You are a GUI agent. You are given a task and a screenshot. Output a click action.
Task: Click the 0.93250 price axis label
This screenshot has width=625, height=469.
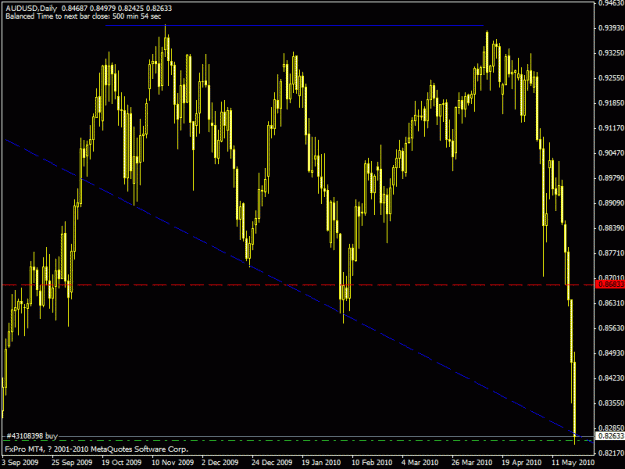click(x=611, y=53)
